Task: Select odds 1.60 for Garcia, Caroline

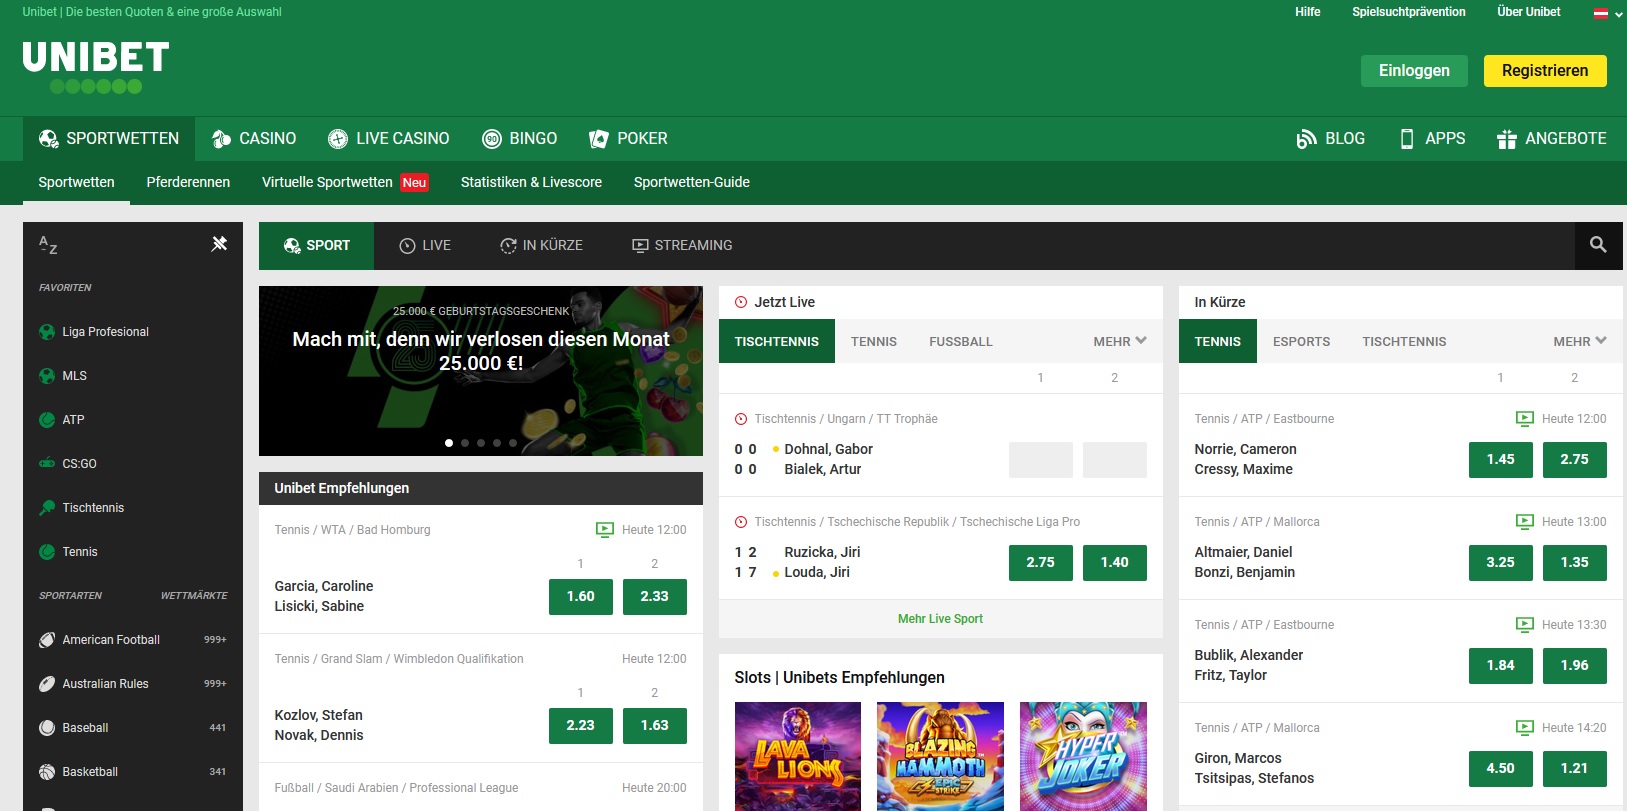Action: tap(580, 596)
